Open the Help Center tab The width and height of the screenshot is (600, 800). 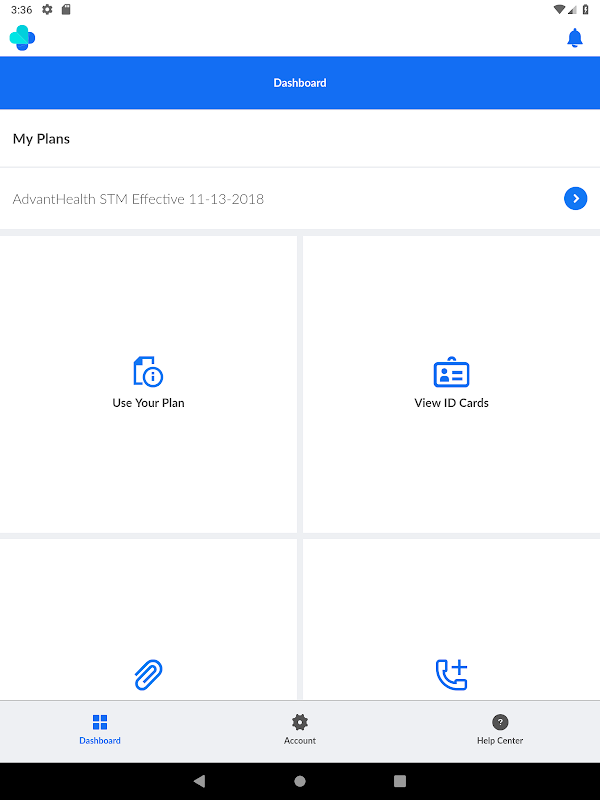click(x=500, y=730)
